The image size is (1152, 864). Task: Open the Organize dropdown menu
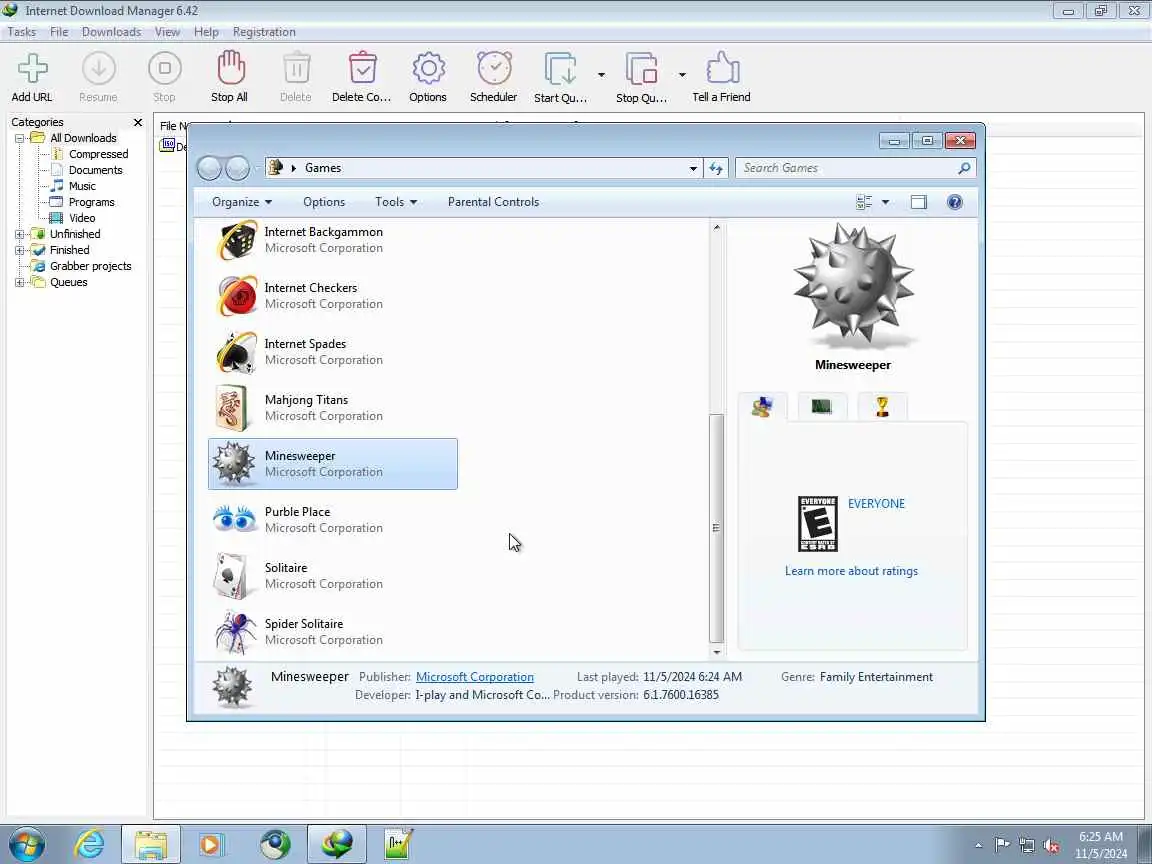click(242, 202)
